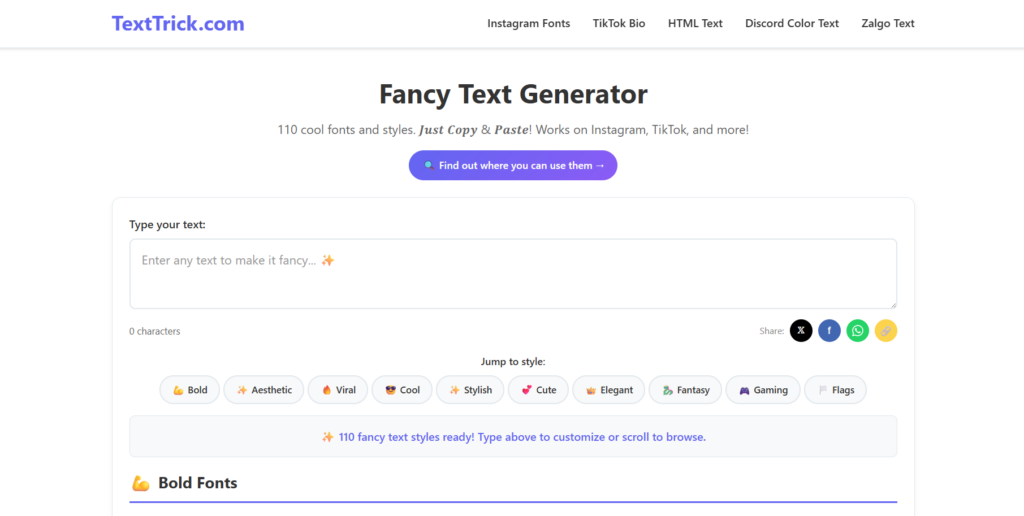The width and height of the screenshot is (1024, 516).
Task: Jump to Bold style
Action: point(189,390)
